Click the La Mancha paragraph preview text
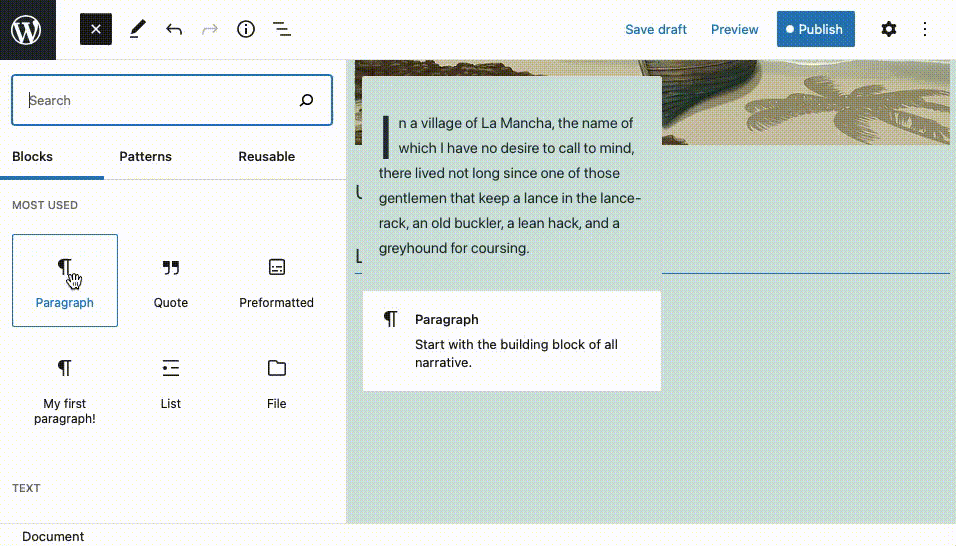 click(510, 185)
